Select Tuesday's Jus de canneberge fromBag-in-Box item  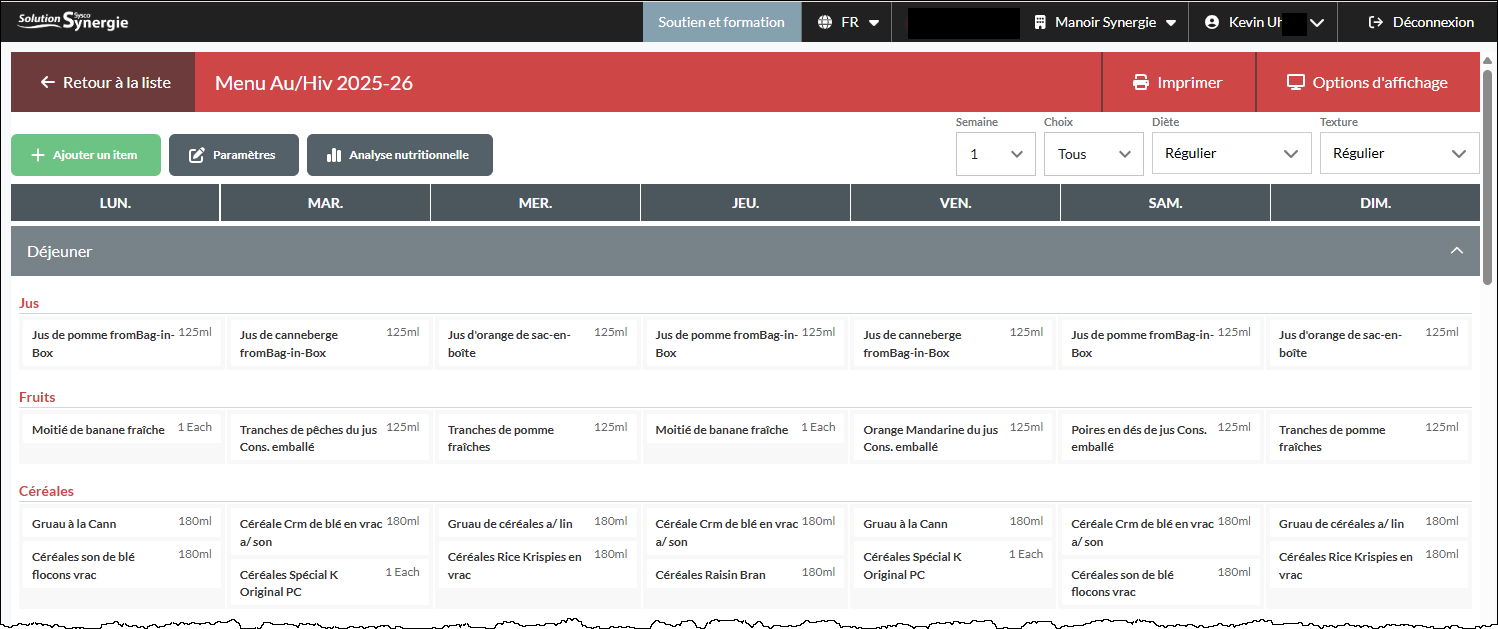click(329, 343)
